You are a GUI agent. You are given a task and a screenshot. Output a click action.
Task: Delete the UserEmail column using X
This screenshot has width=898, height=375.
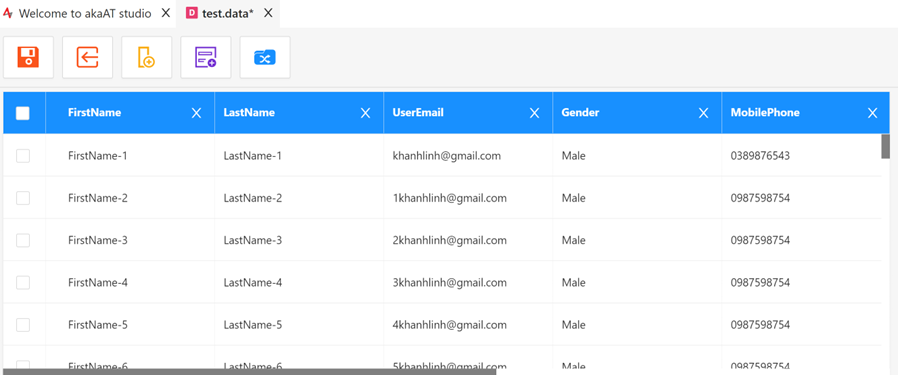click(534, 113)
